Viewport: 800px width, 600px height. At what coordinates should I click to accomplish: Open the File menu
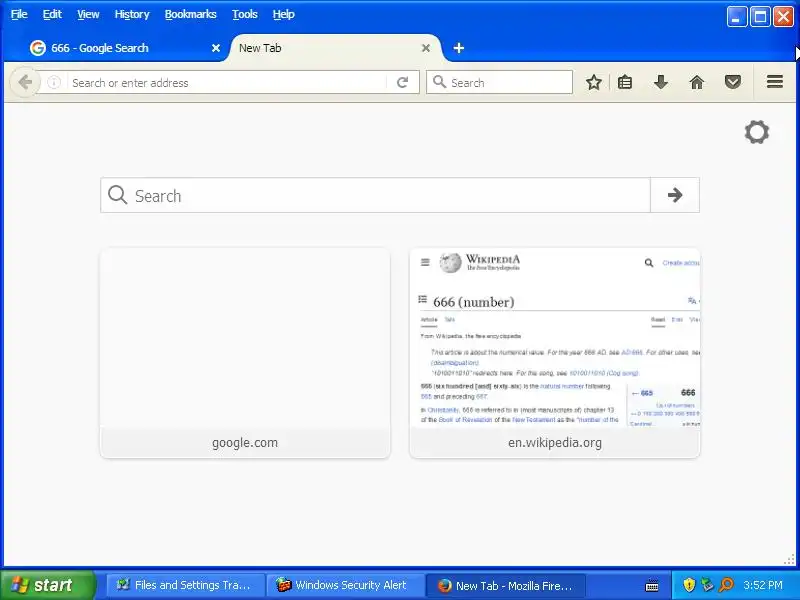pos(19,14)
